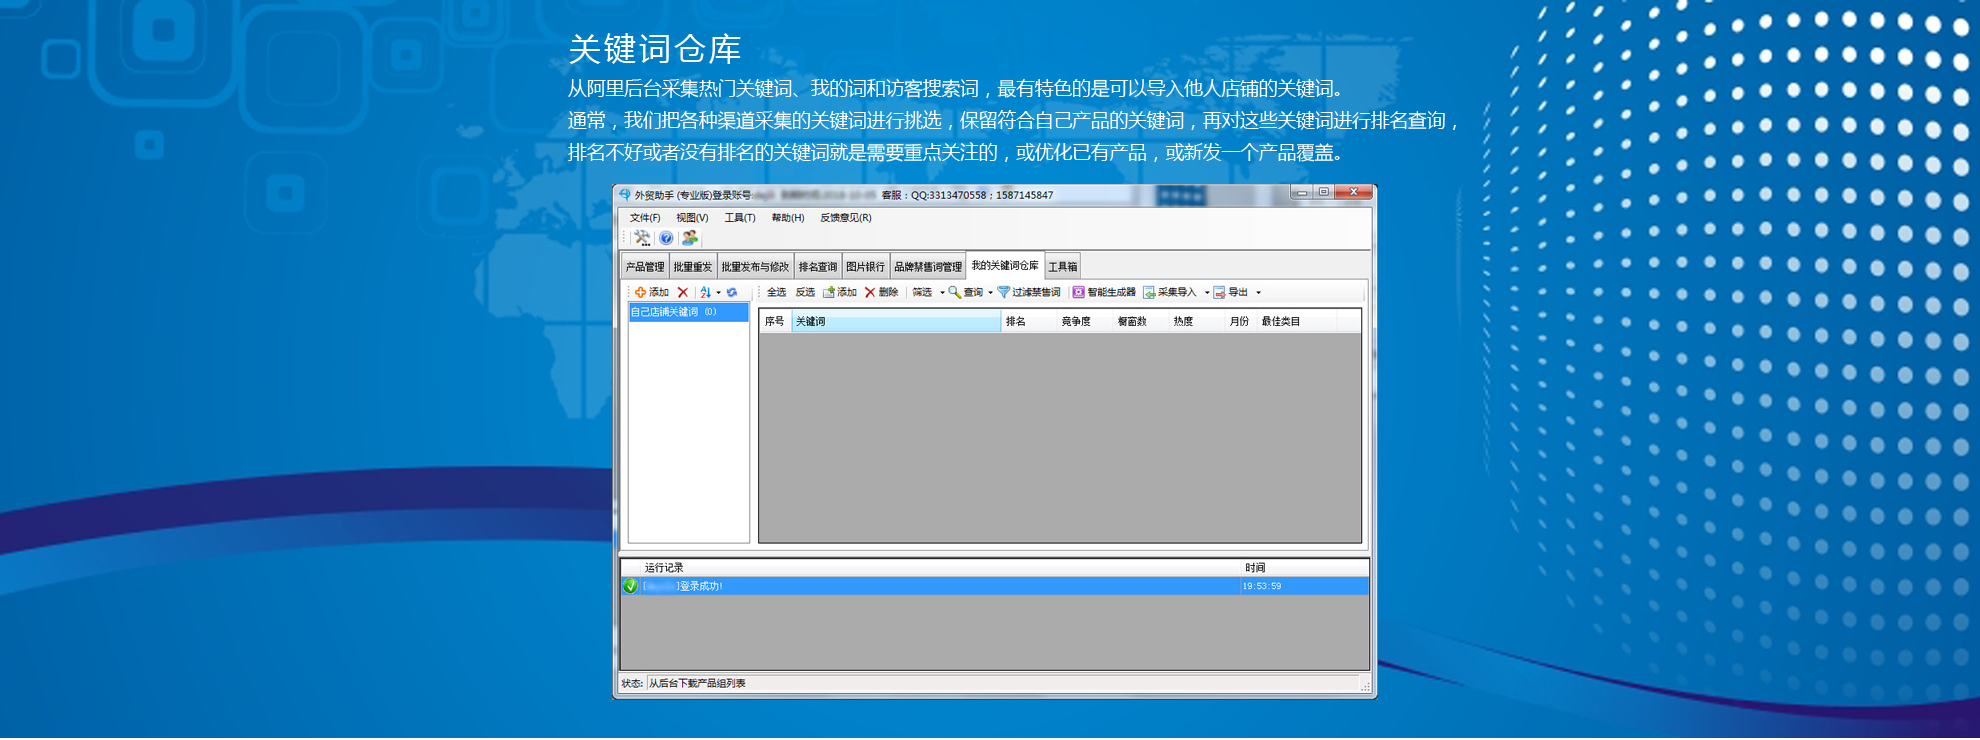The width and height of the screenshot is (1980, 740).
Task: Click the 时间 log column header
Action: point(1305,568)
